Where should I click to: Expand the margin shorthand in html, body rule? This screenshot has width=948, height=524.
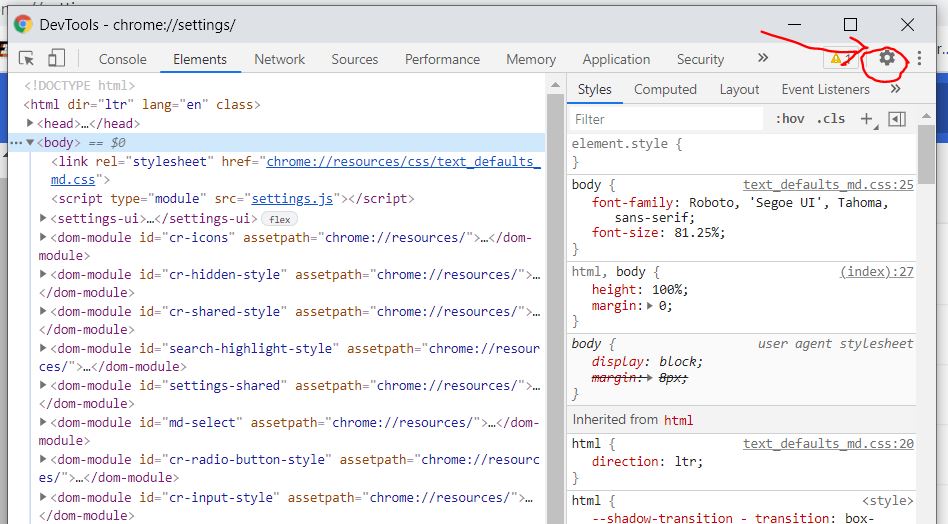(650, 306)
